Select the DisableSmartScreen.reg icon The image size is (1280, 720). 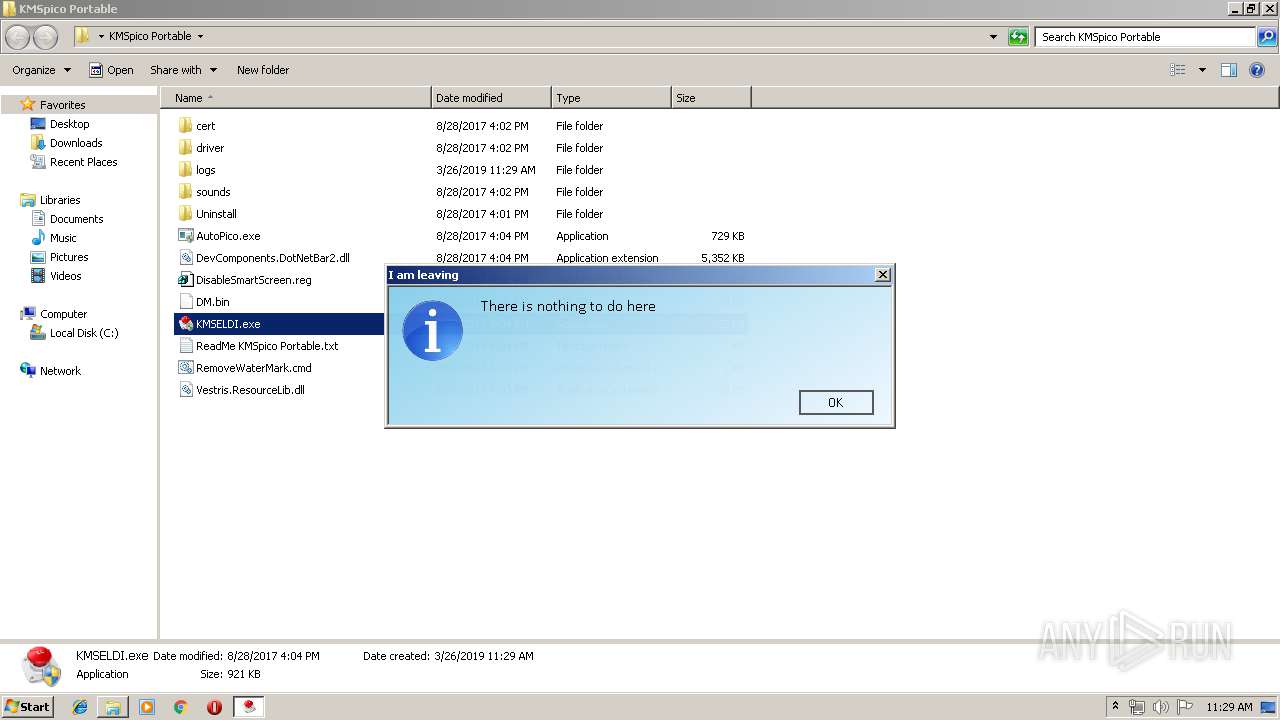(185, 280)
